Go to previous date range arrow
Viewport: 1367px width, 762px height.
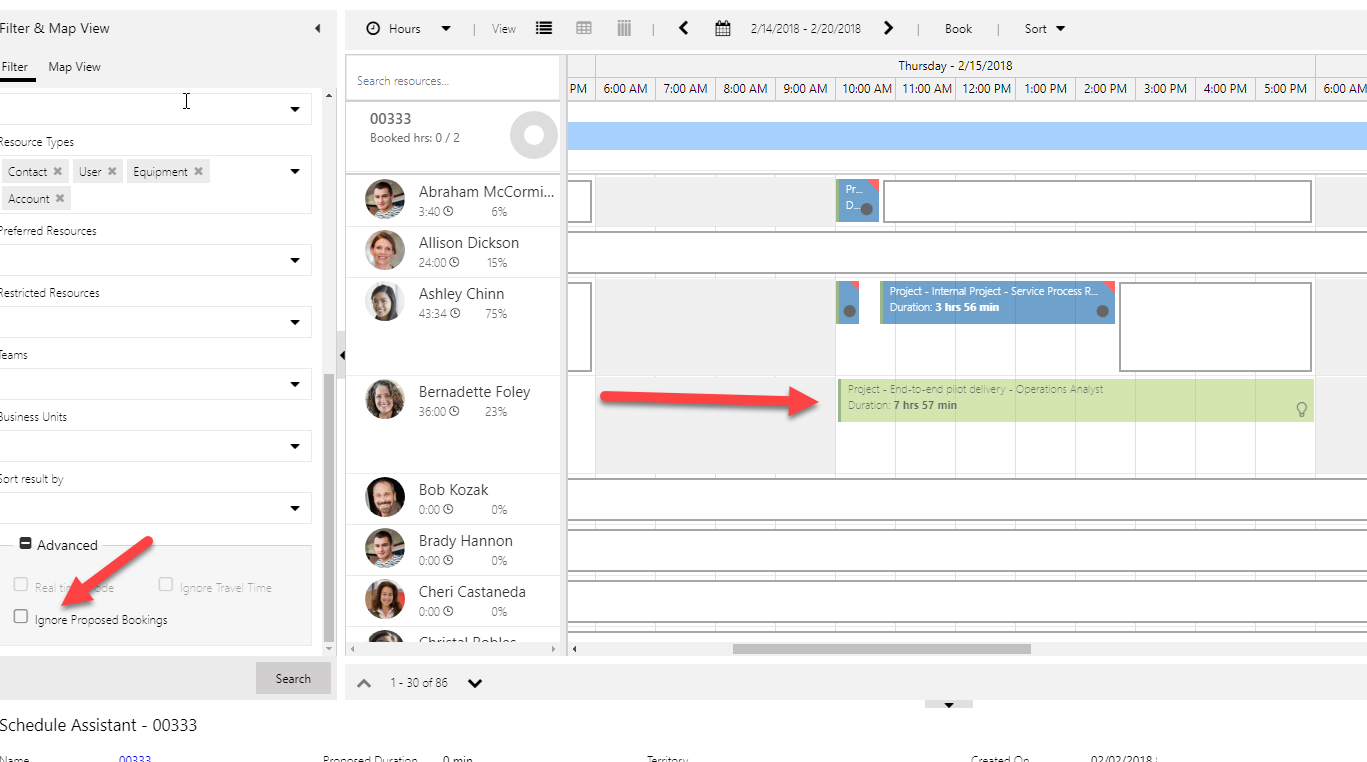(684, 29)
